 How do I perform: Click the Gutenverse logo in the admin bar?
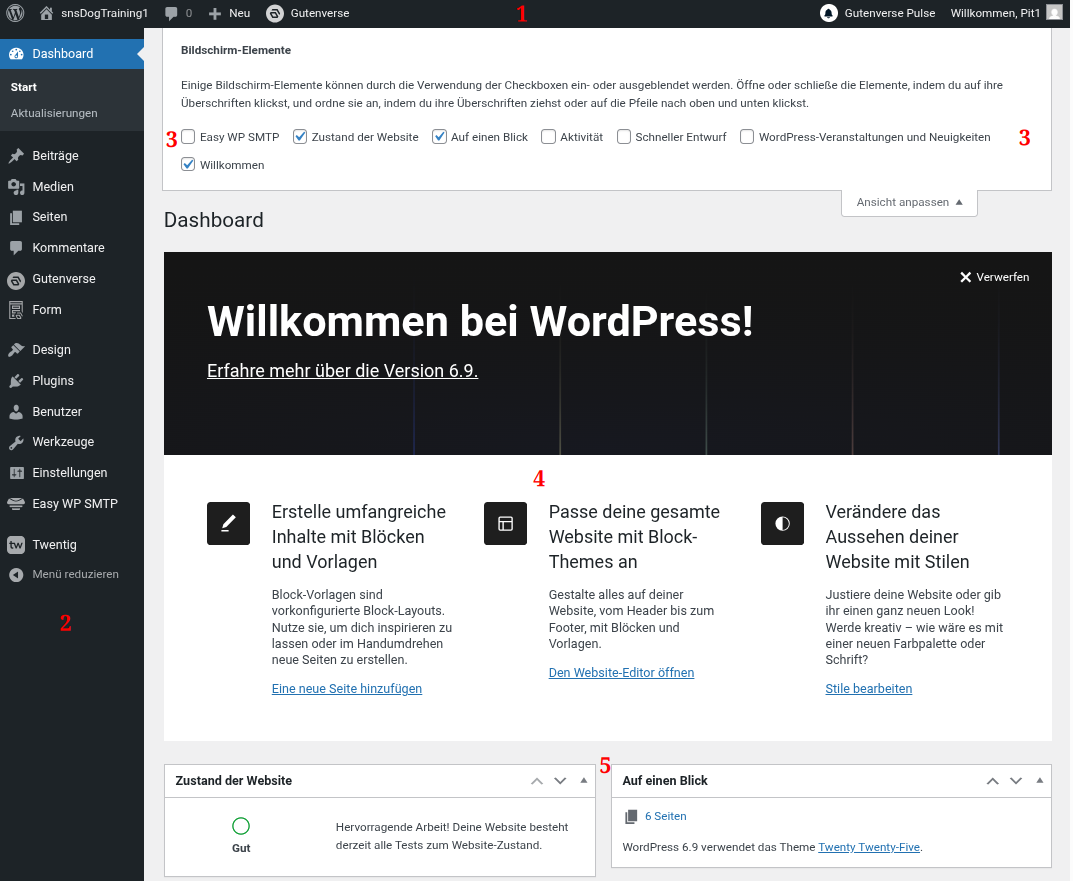point(275,14)
